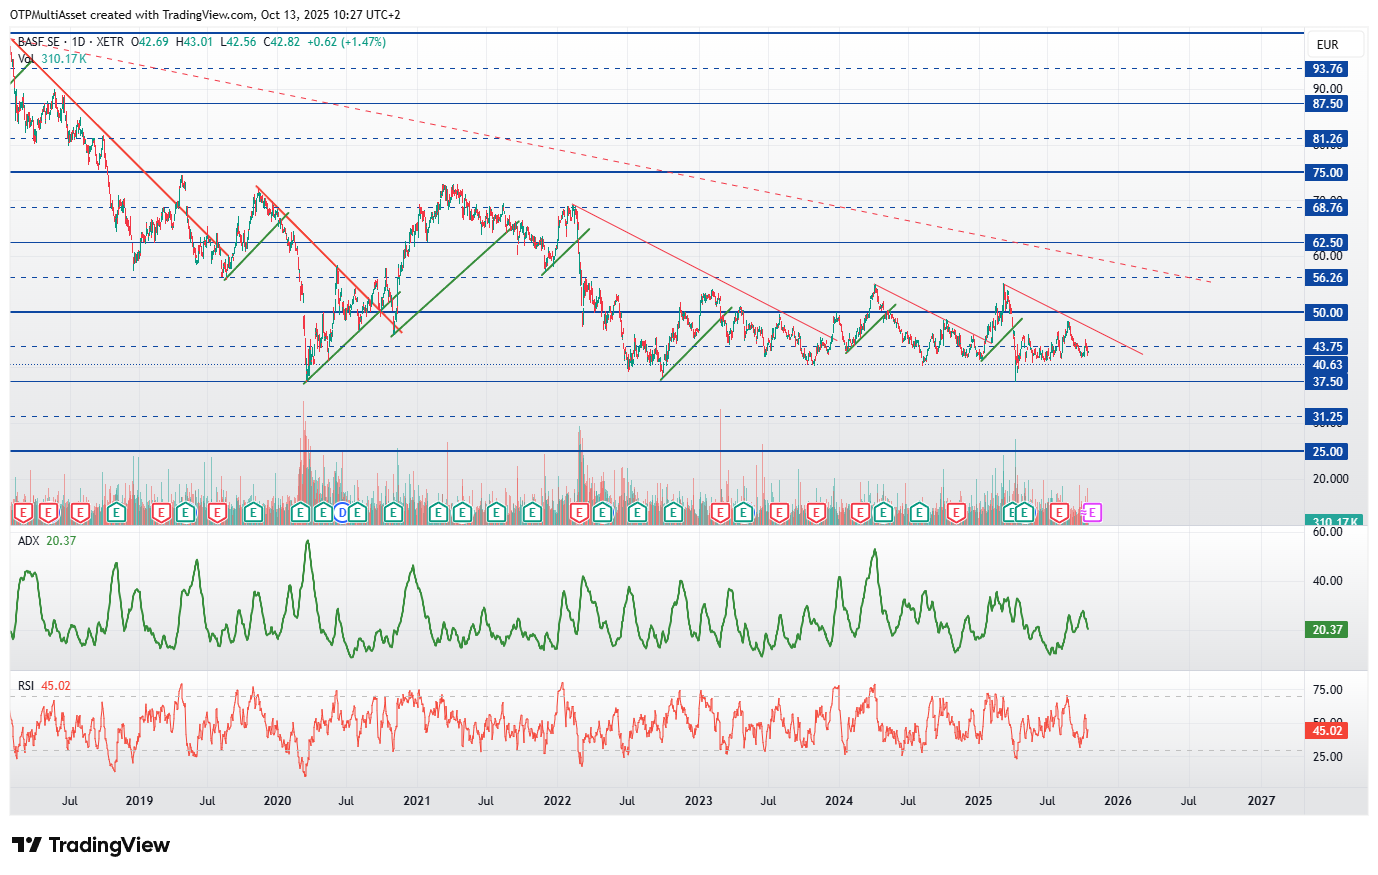The image size is (1378, 875).
Task: Click the 37.50 support level label
Action: 1327,382
